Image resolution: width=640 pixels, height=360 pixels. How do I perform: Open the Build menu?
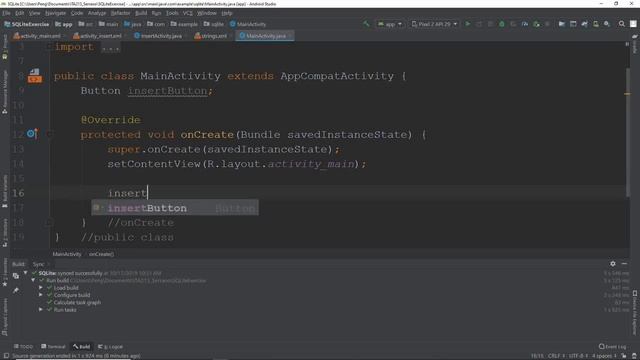(141, 13)
